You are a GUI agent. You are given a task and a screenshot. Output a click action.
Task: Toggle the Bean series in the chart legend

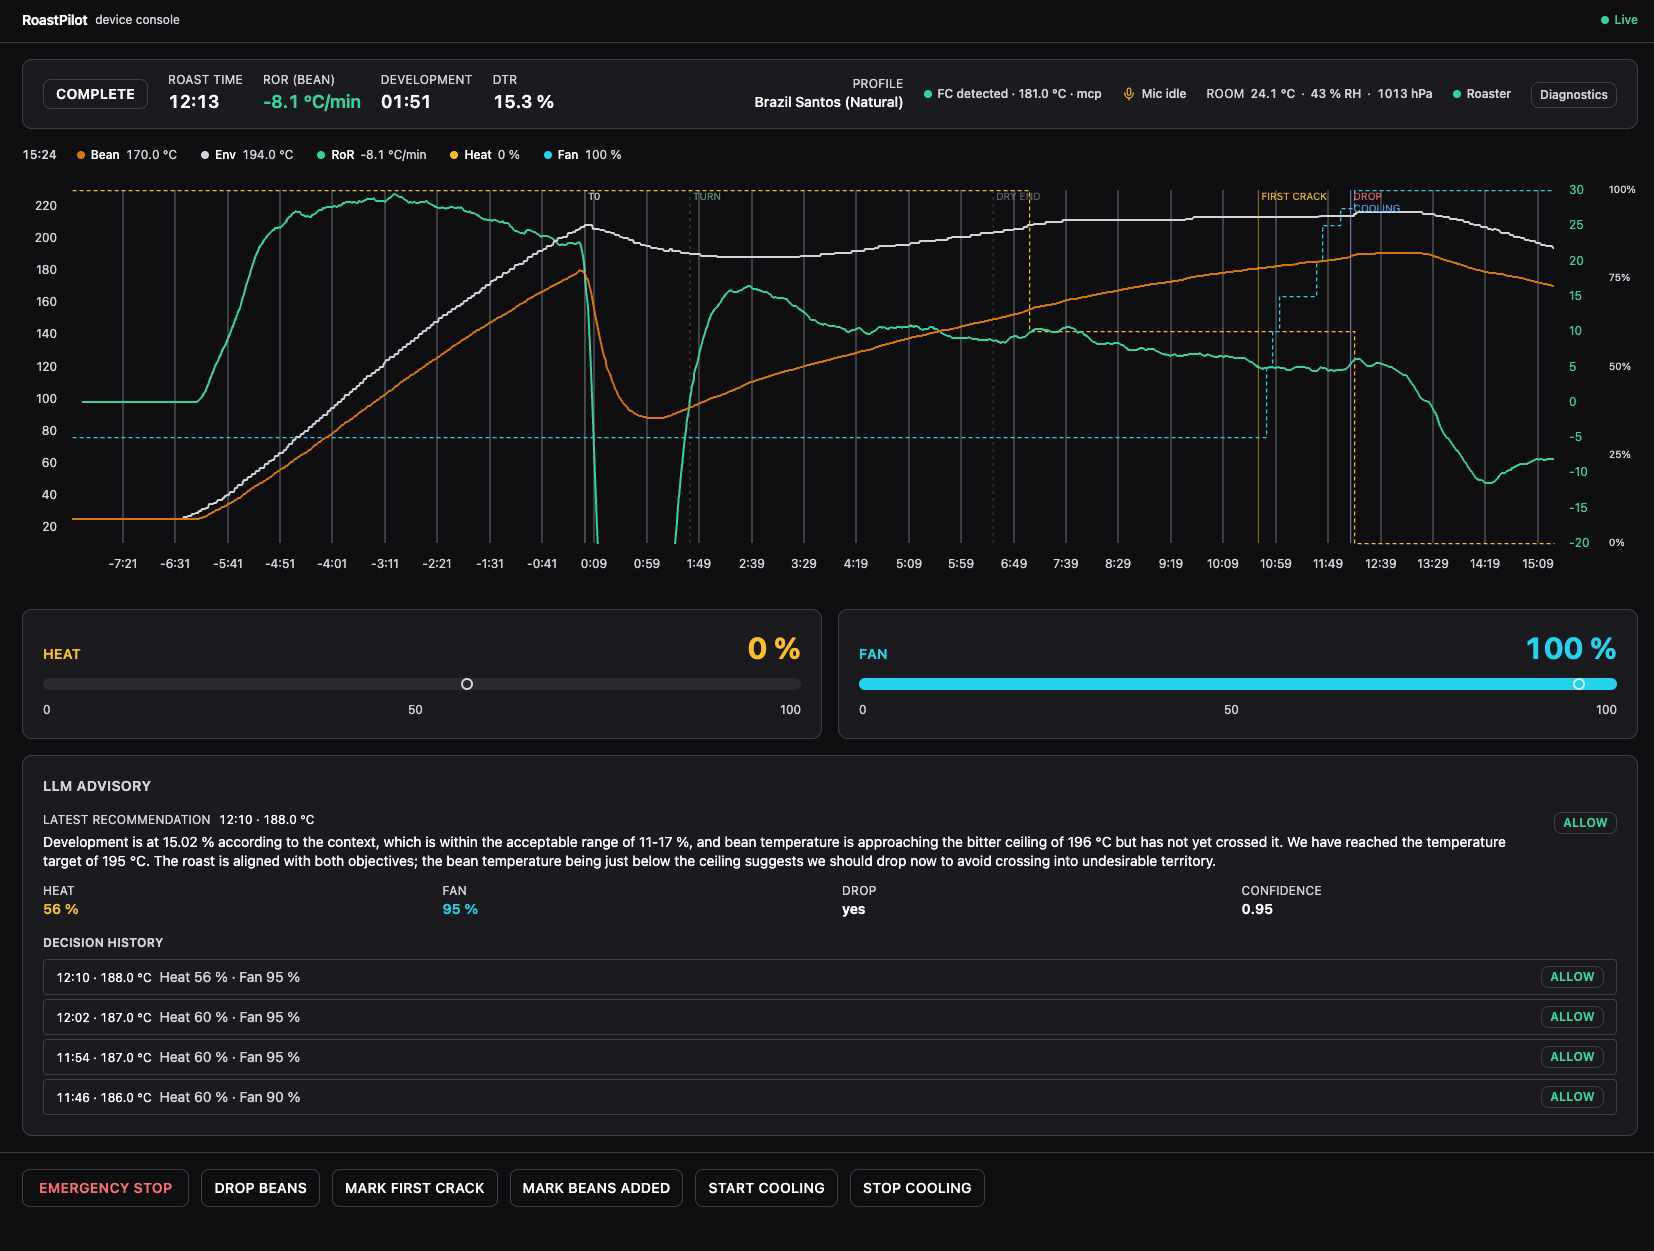pyautogui.click(x=127, y=155)
